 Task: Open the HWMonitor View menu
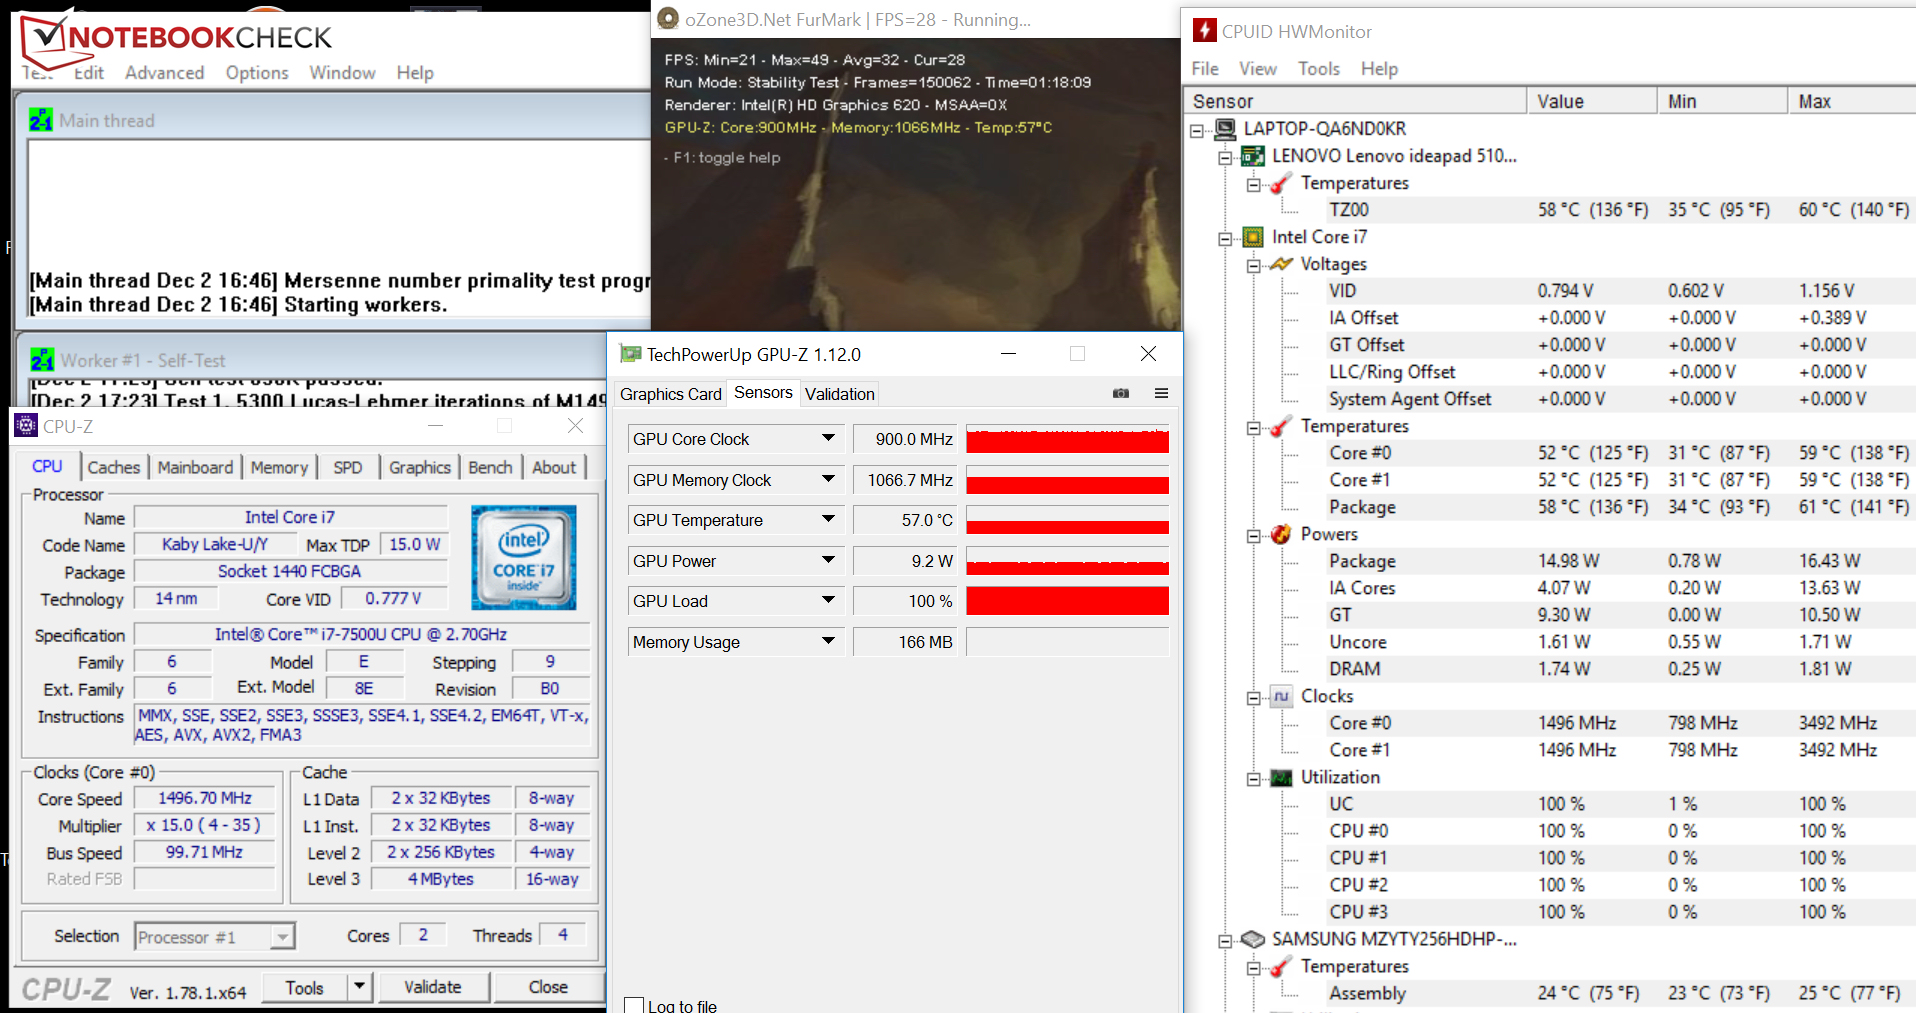click(1258, 68)
